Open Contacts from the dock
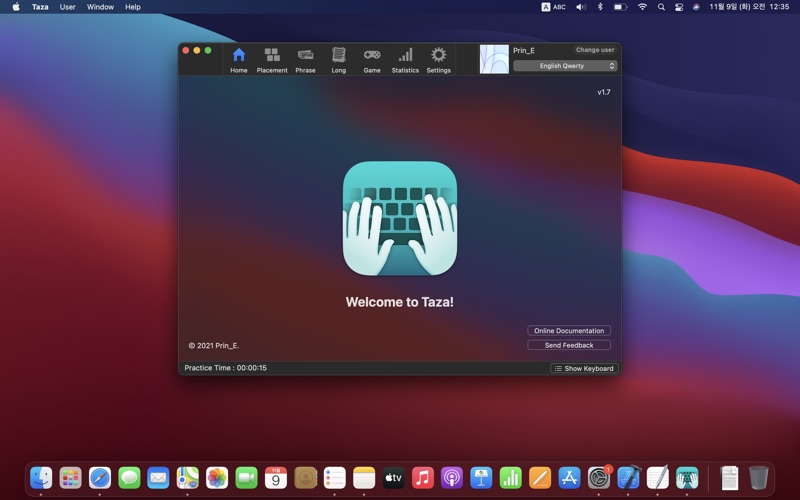This screenshot has height=500, width=800. click(x=305, y=478)
